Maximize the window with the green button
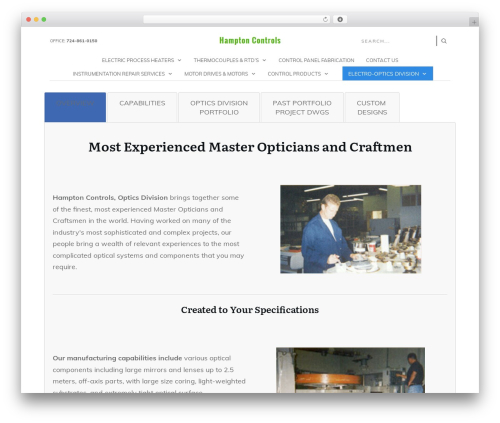500x423 pixels. coord(44,19)
